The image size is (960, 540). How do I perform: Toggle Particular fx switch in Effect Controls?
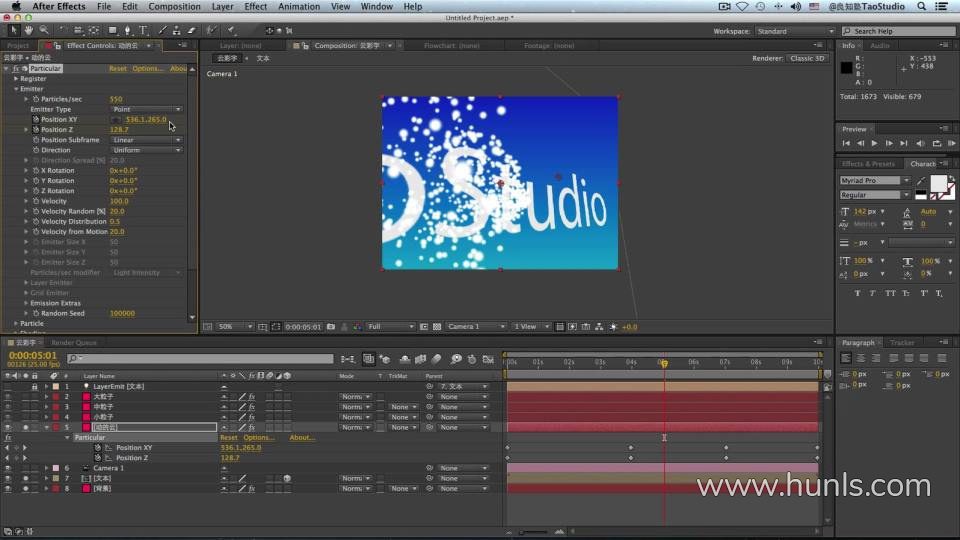(16, 69)
